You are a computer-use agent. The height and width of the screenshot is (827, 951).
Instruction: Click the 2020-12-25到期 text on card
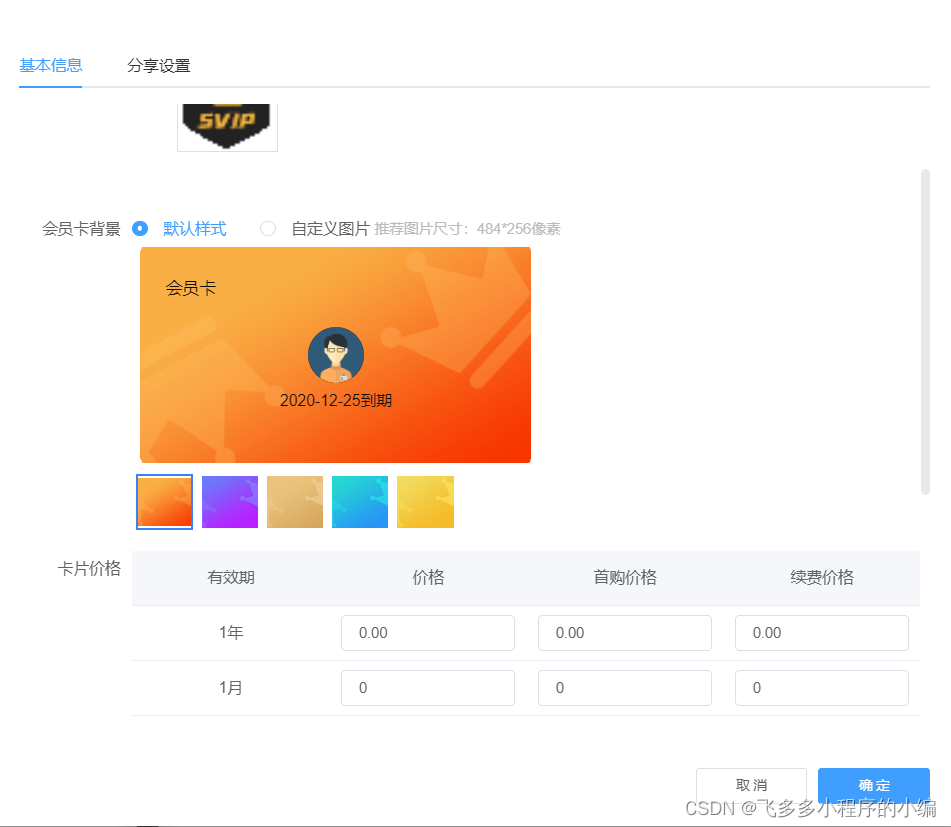click(x=336, y=400)
